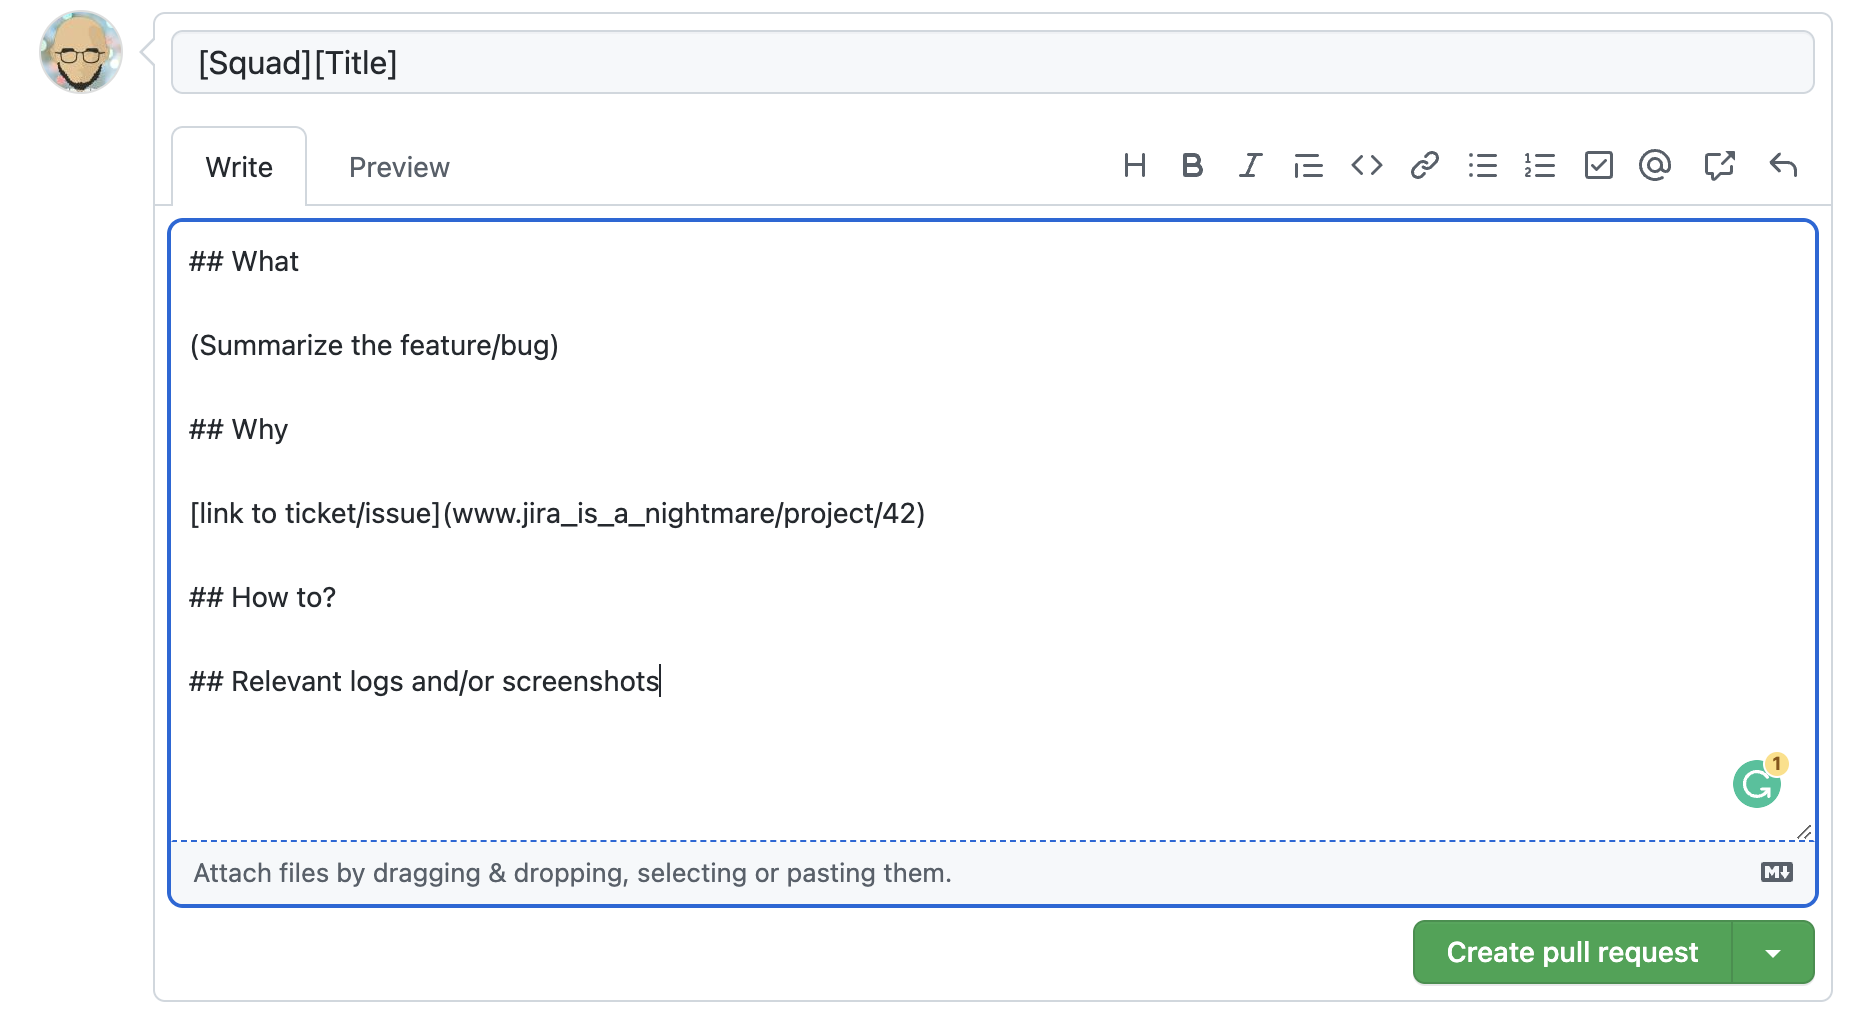Open the pull request type dropdown arrow
The image size is (1864, 1012).
[x=1773, y=952]
